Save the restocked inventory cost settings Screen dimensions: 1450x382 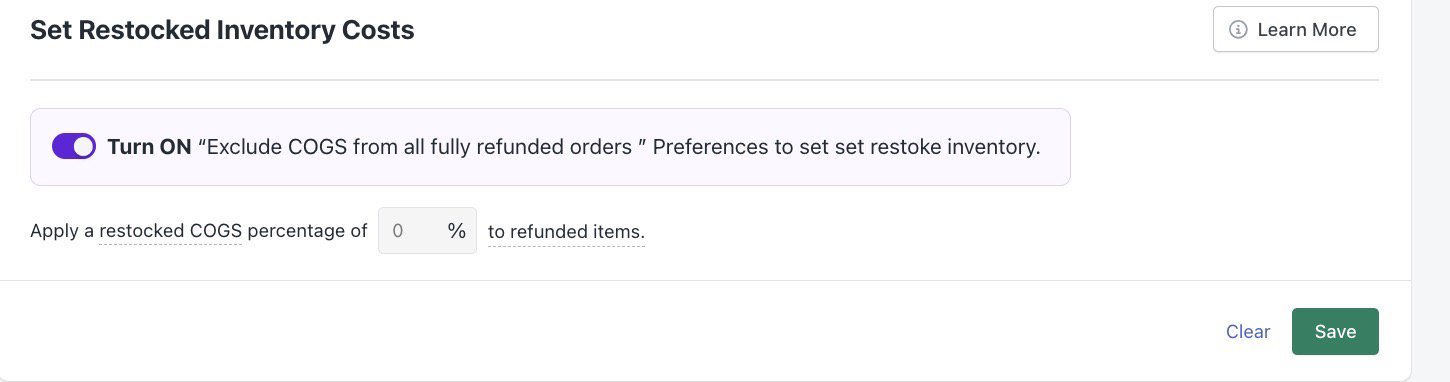(1335, 331)
